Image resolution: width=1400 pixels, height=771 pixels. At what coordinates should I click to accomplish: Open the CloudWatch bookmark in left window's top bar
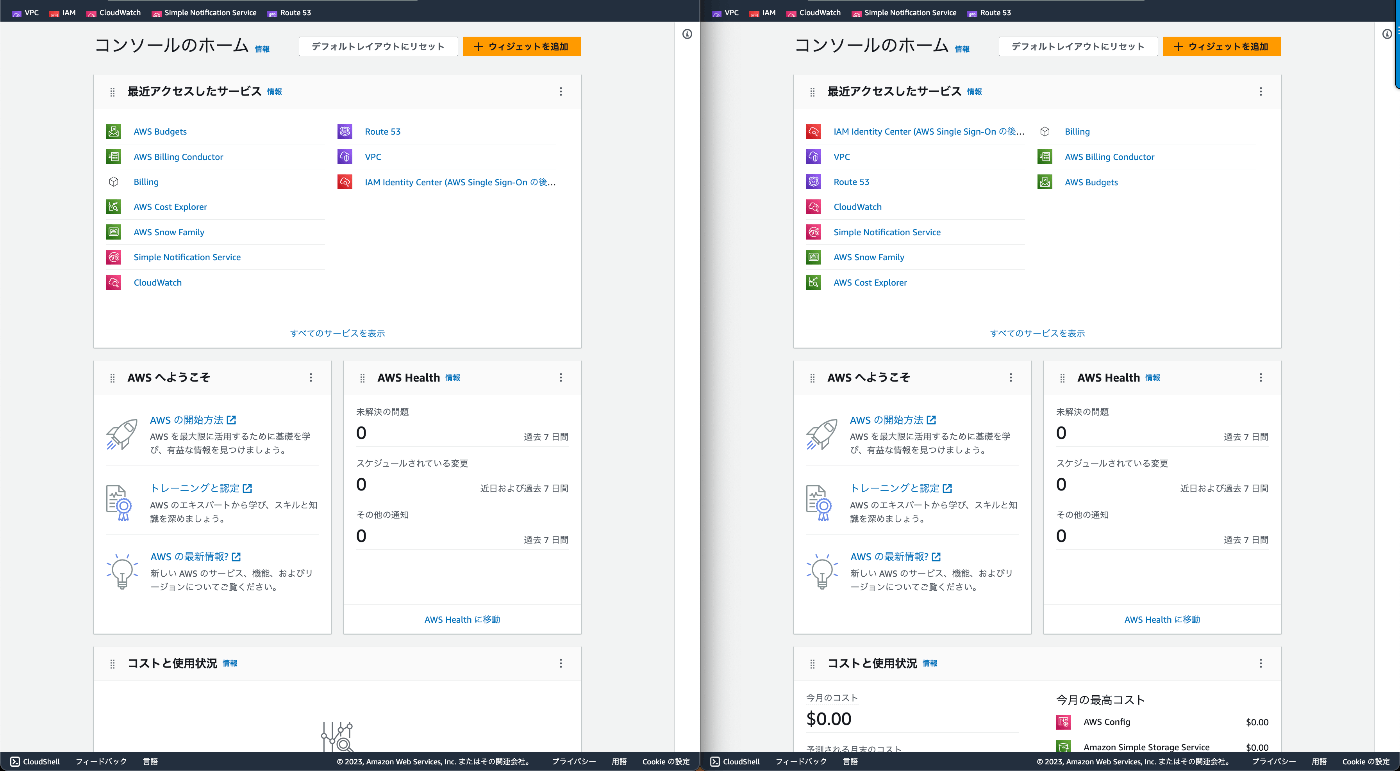tap(113, 13)
